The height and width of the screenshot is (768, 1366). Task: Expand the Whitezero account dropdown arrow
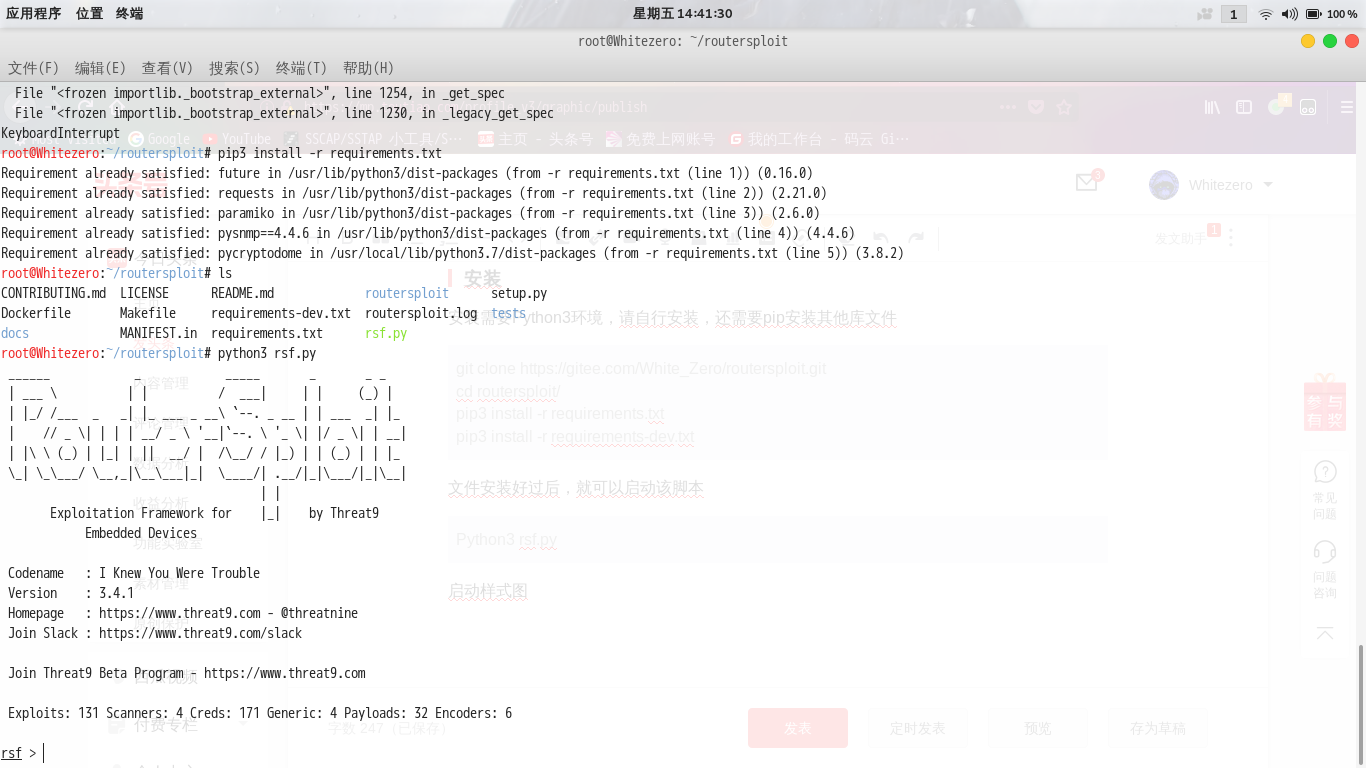pos(1268,185)
